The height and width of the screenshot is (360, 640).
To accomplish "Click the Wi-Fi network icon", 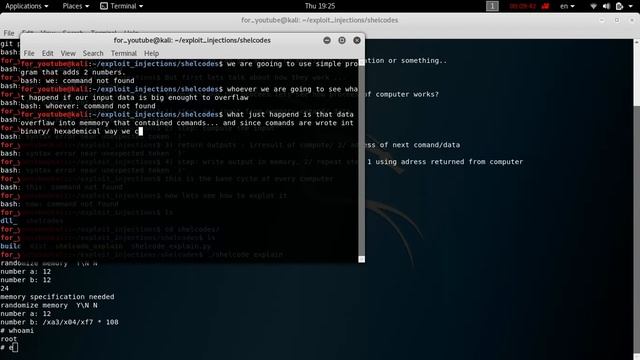I will pyautogui.click(x=593, y=6).
